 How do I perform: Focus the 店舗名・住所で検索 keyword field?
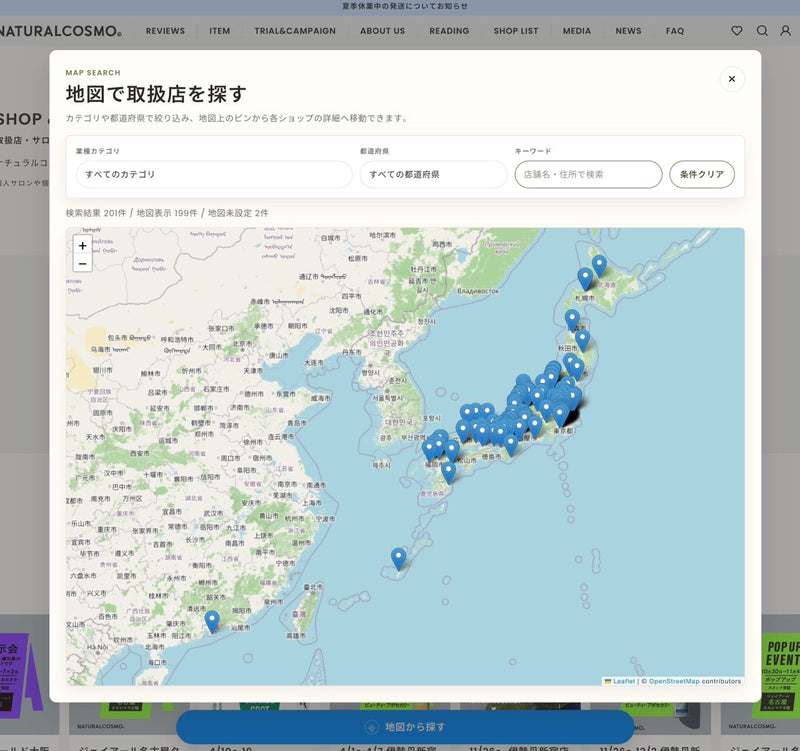tap(588, 174)
